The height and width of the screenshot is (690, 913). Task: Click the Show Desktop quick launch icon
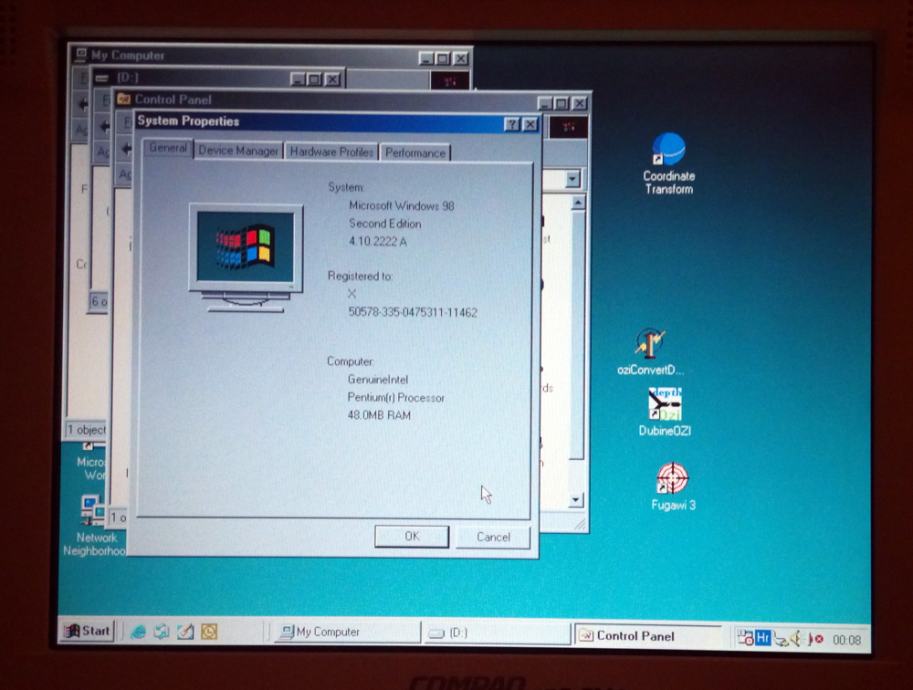point(186,632)
